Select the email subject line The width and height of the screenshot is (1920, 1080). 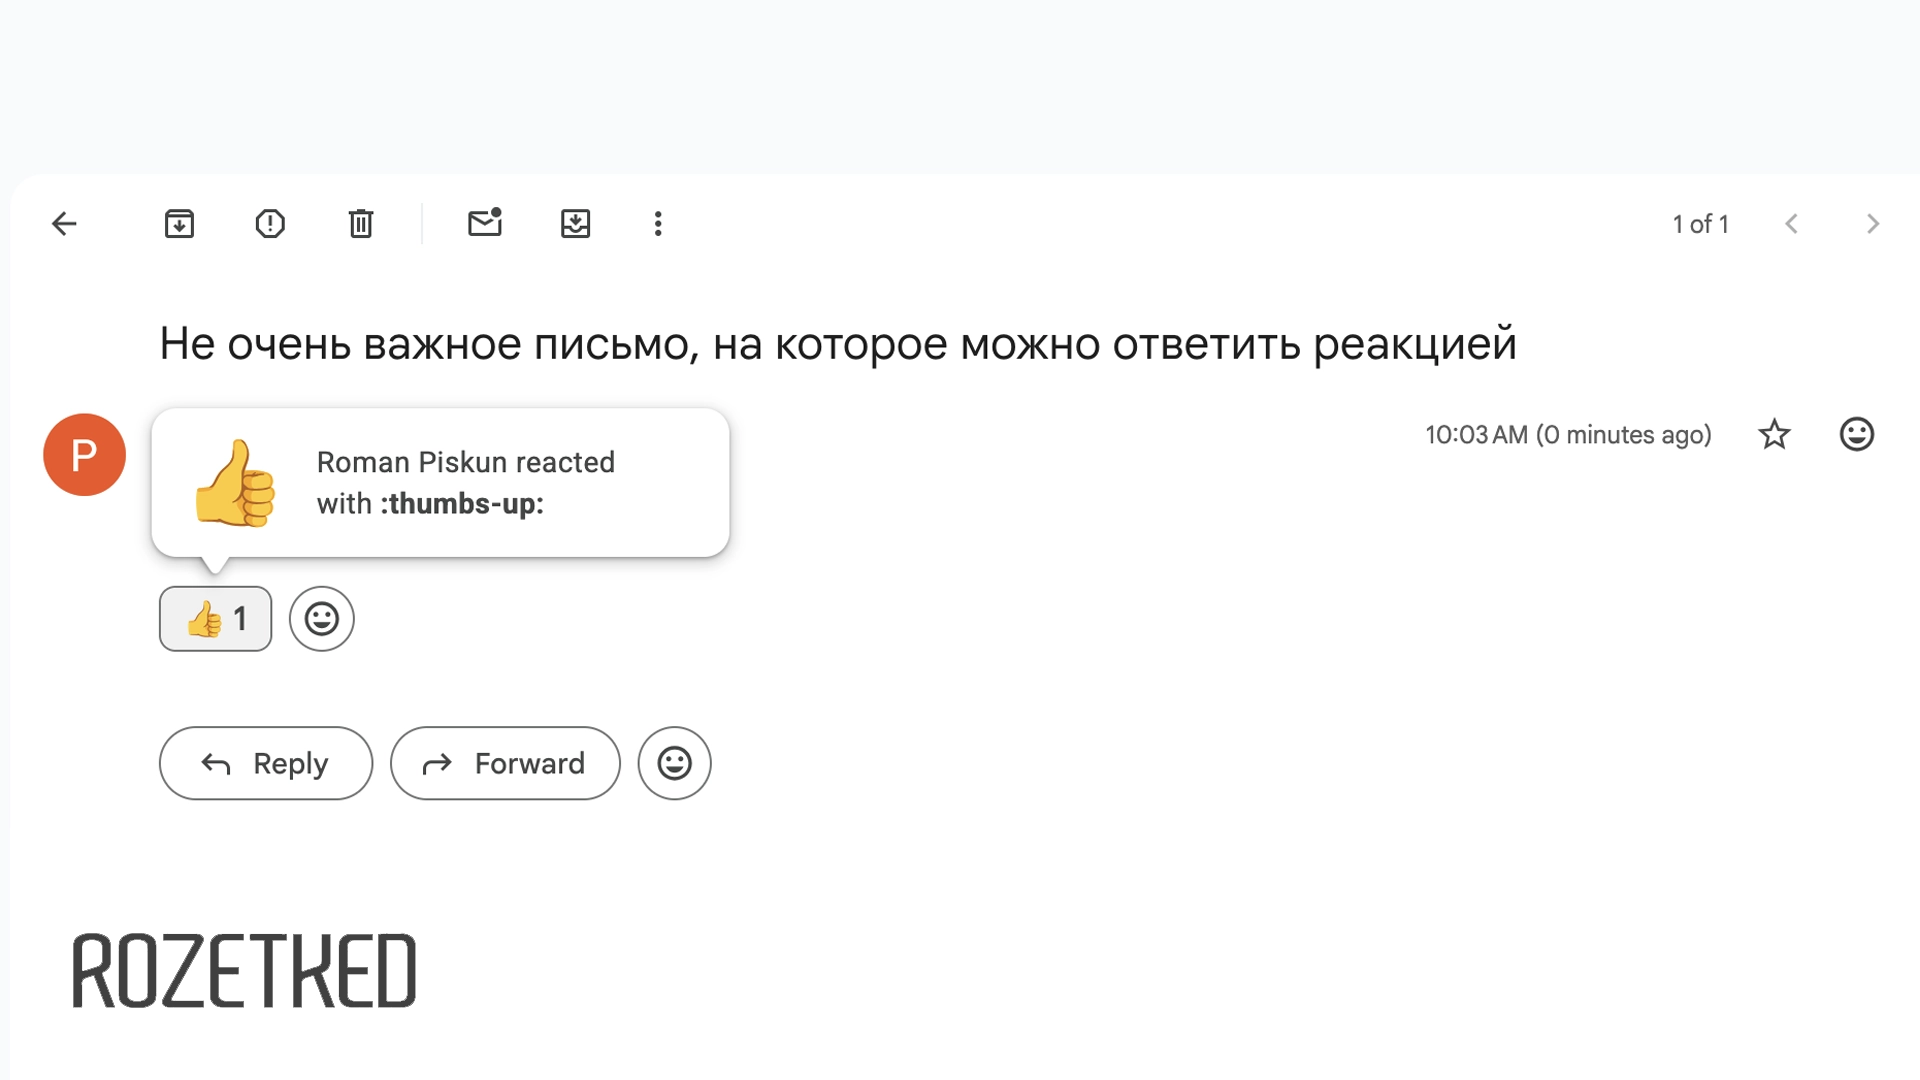(840, 343)
